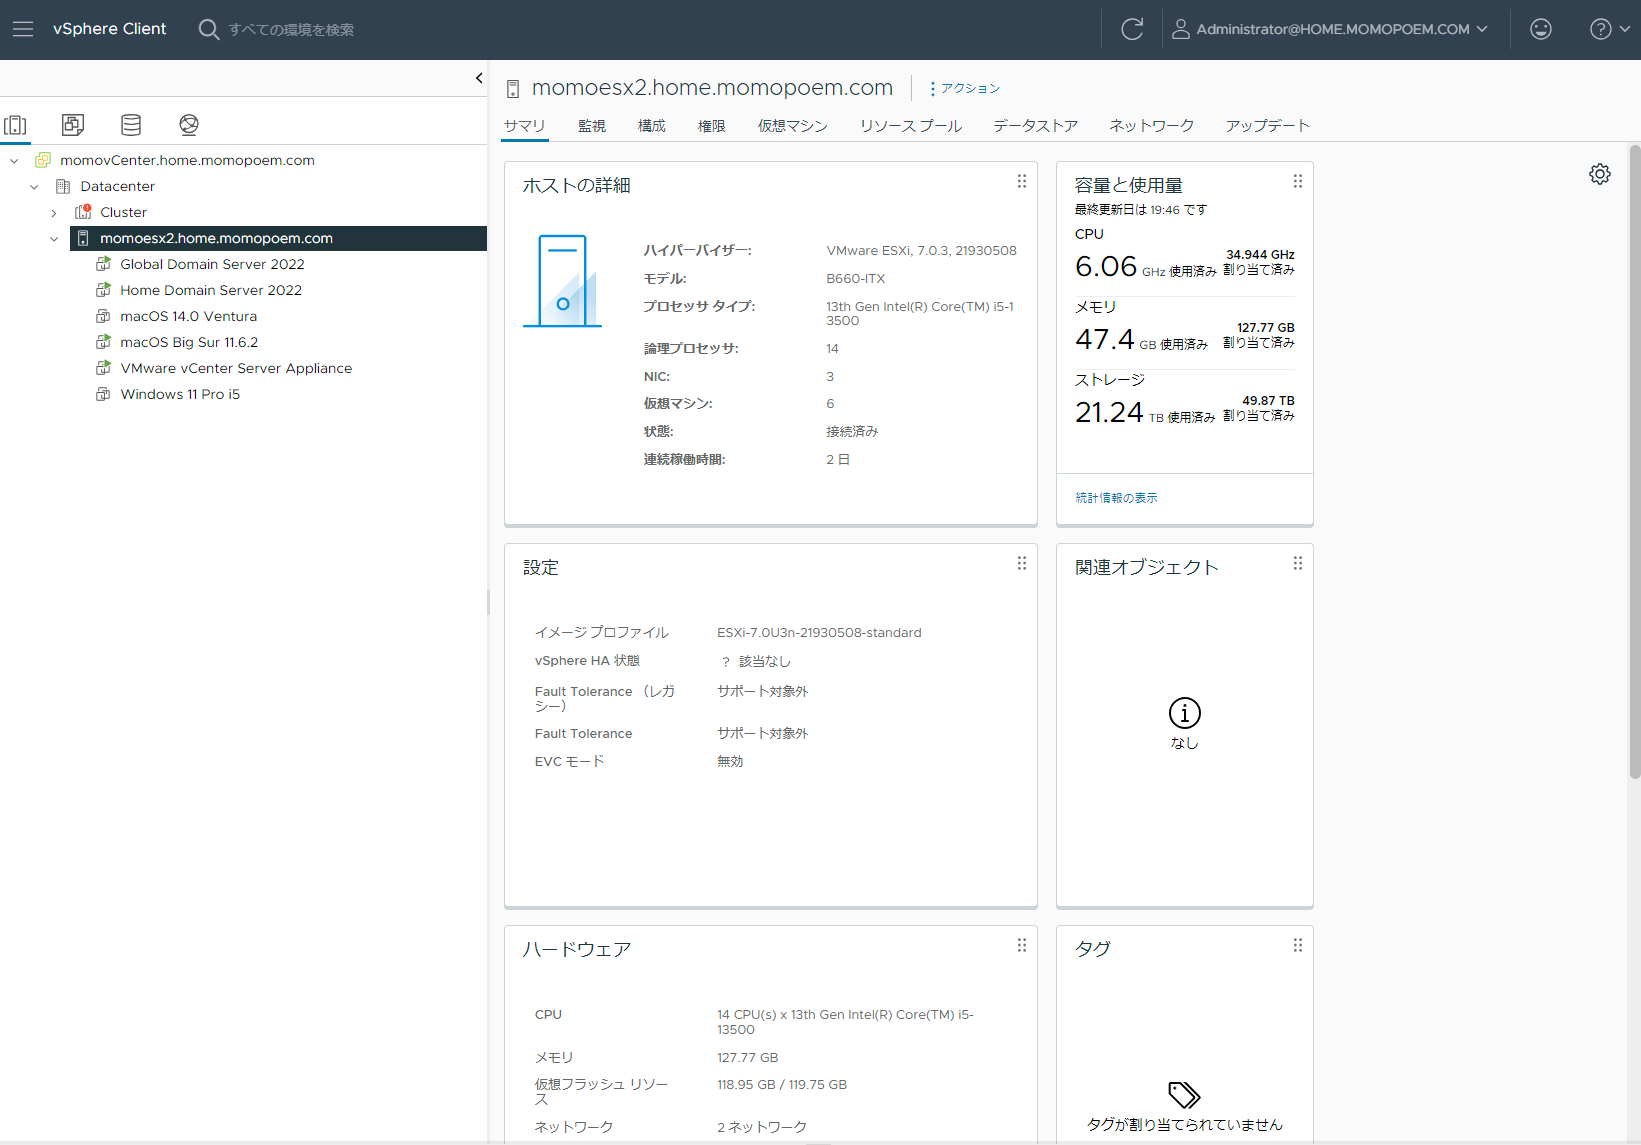
Task: Select Datacenter in the inventory tree
Action: click(x=118, y=186)
